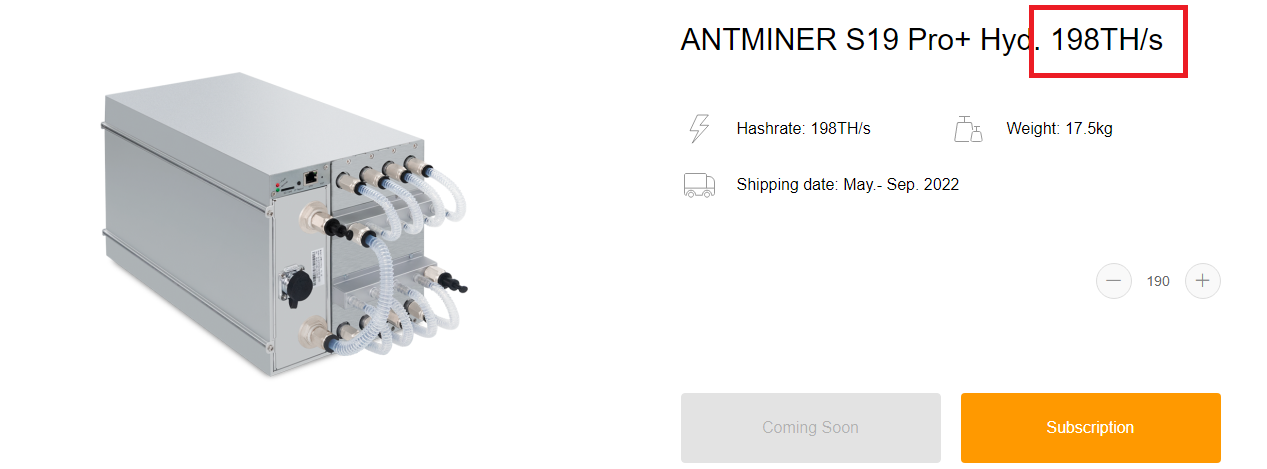
Task: Click the Shipping date: May.- Sep. 2022 text
Action: (x=848, y=184)
